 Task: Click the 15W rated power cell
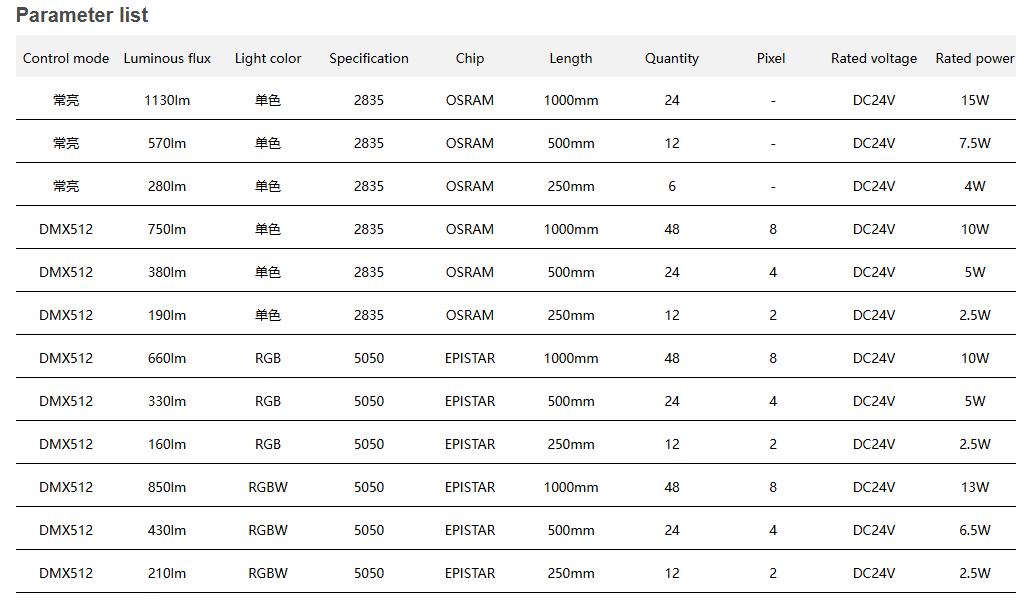pos(974,100)
